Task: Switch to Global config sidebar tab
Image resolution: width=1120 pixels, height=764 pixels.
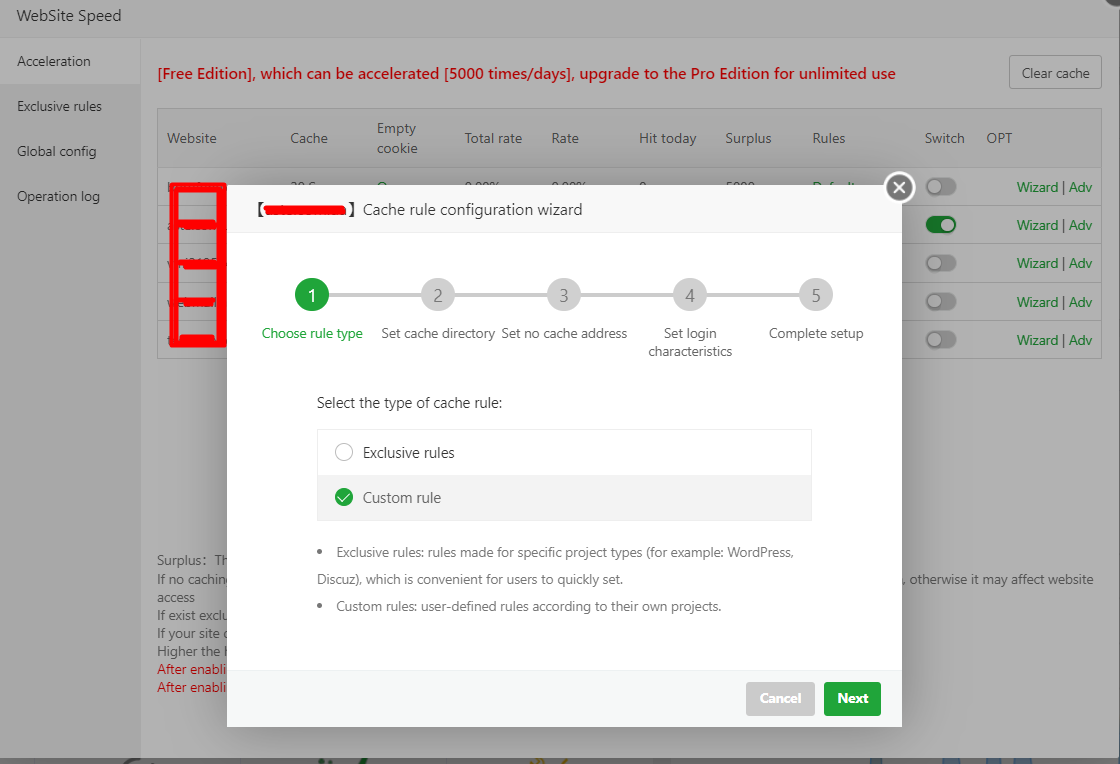Action: [x=57, y=151]
